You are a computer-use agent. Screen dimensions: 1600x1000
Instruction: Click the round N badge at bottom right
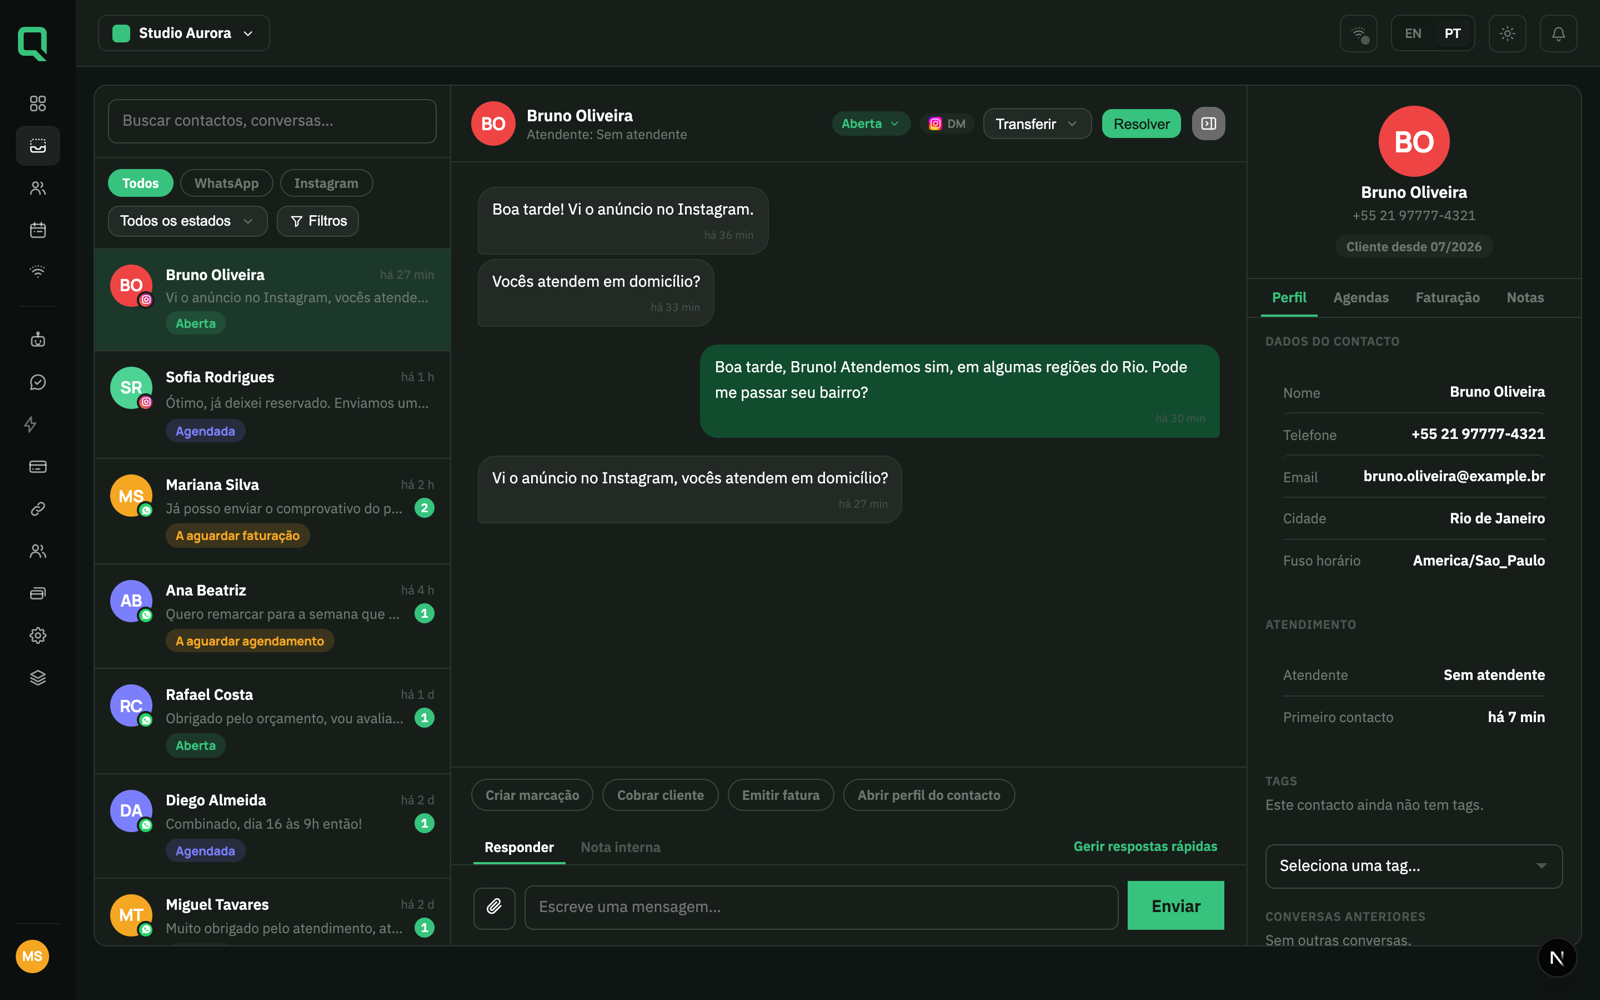(1557, 958)
